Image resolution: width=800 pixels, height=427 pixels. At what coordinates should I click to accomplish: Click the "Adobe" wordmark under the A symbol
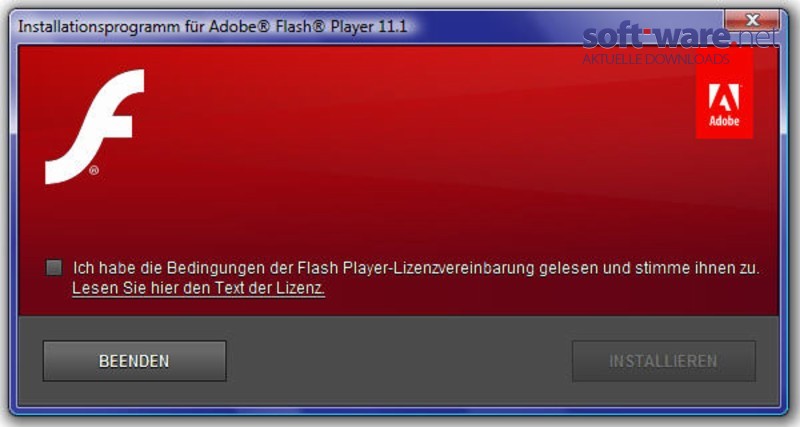click(724, 121)
